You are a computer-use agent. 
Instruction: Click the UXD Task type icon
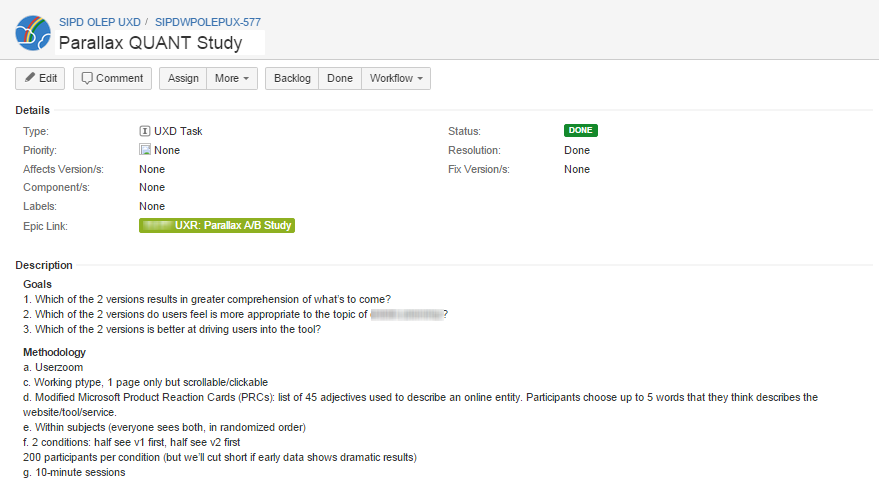pyautogui.click(x=145, y=131)
